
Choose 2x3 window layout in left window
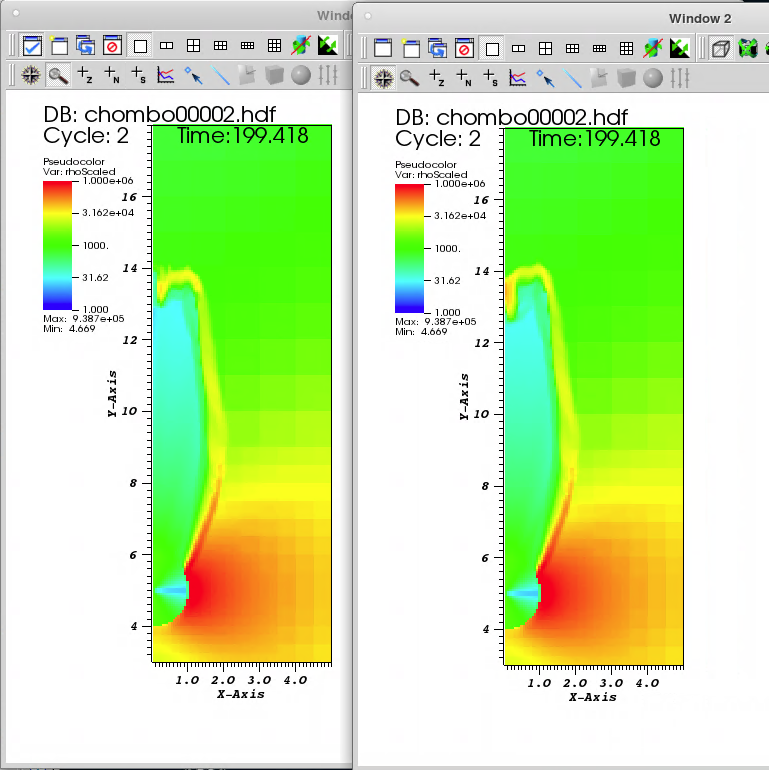[220, 46]
